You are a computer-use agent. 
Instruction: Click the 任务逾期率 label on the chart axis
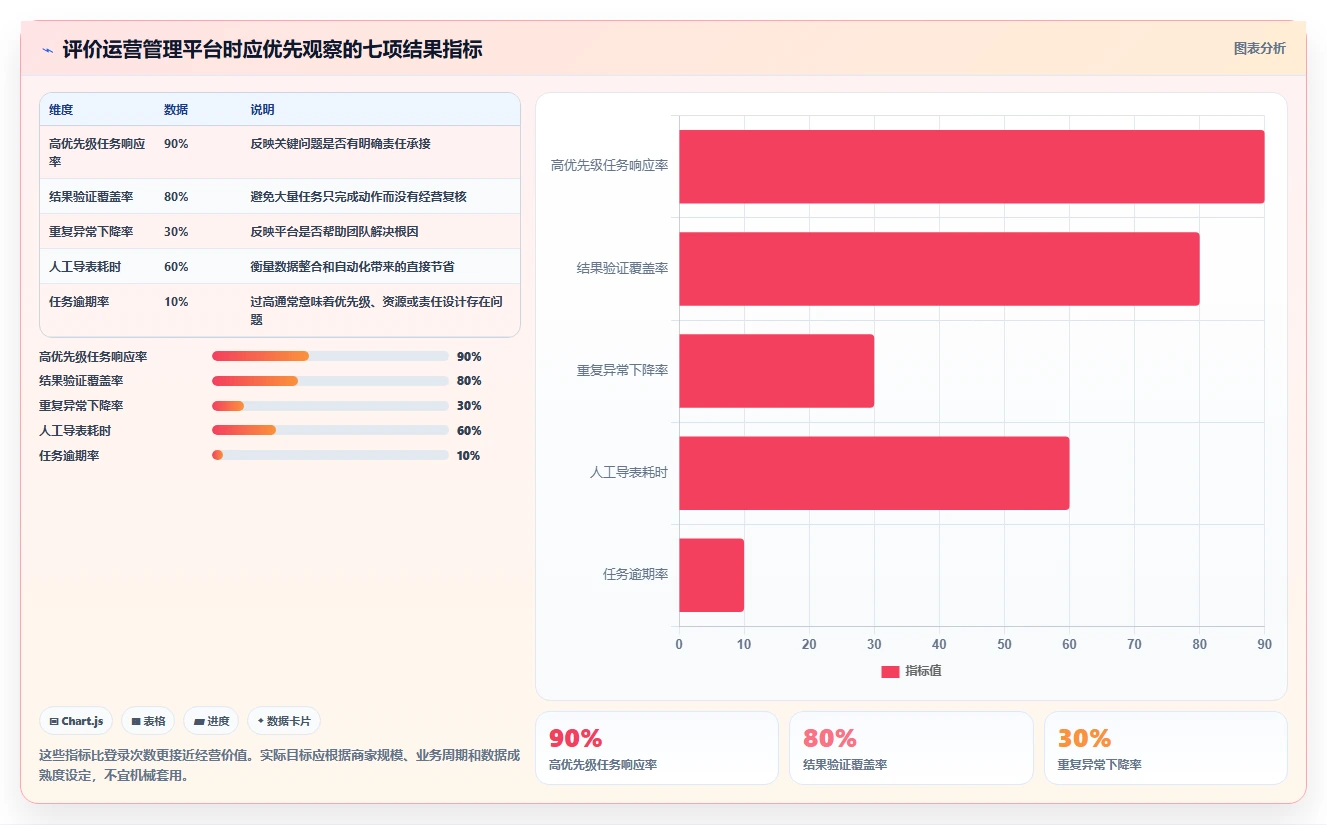635,575
